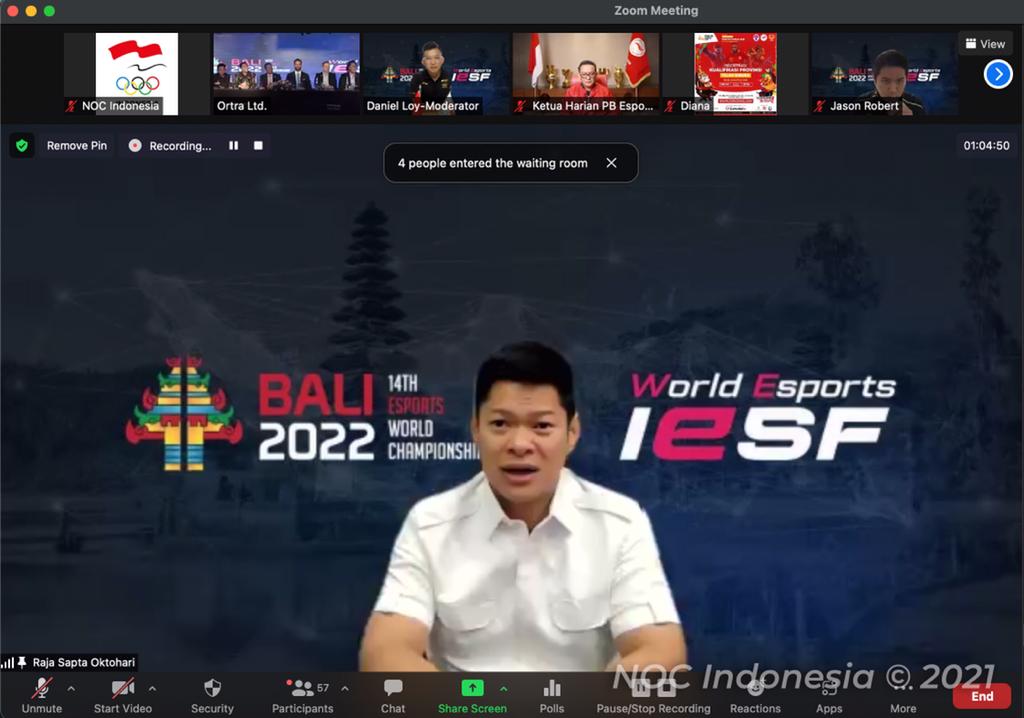The image size is (1024, 718).
Task: Pause the recording at top left
Action: 233,146
